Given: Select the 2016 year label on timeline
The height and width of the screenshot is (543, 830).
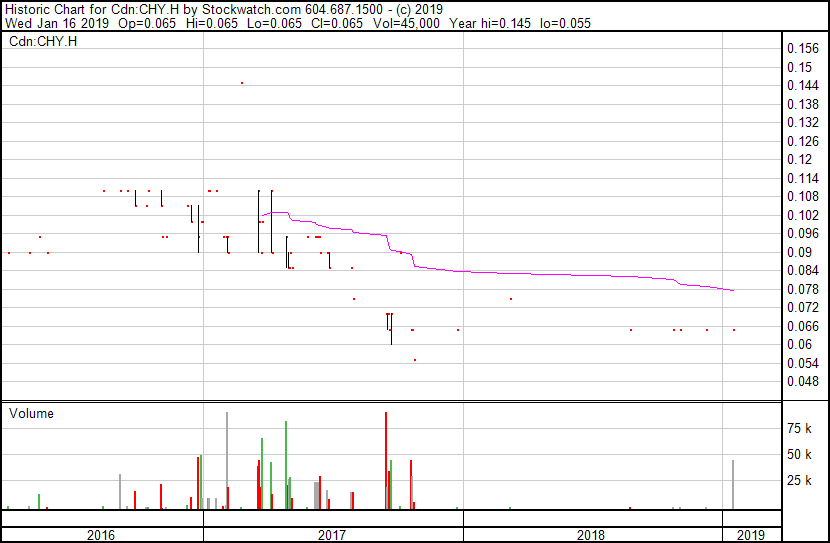Looking at the screenshot, I should [101, 534].
